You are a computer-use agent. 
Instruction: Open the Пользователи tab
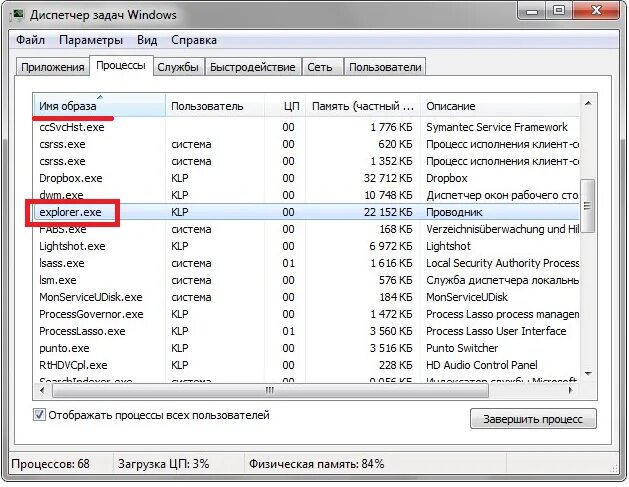[x=385, y=67]
